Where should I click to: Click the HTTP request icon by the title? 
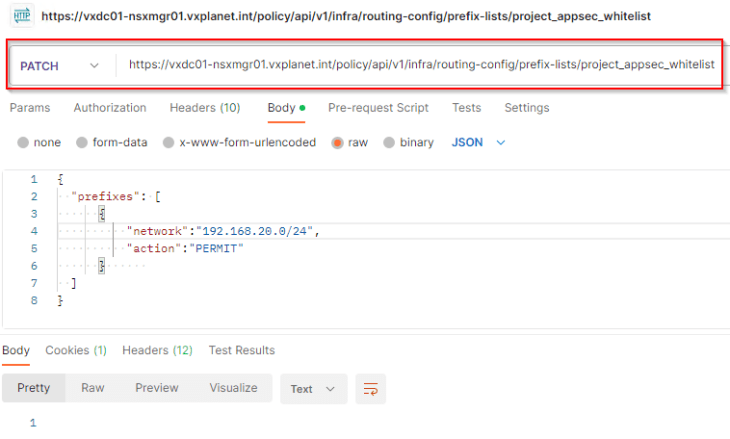22,16
